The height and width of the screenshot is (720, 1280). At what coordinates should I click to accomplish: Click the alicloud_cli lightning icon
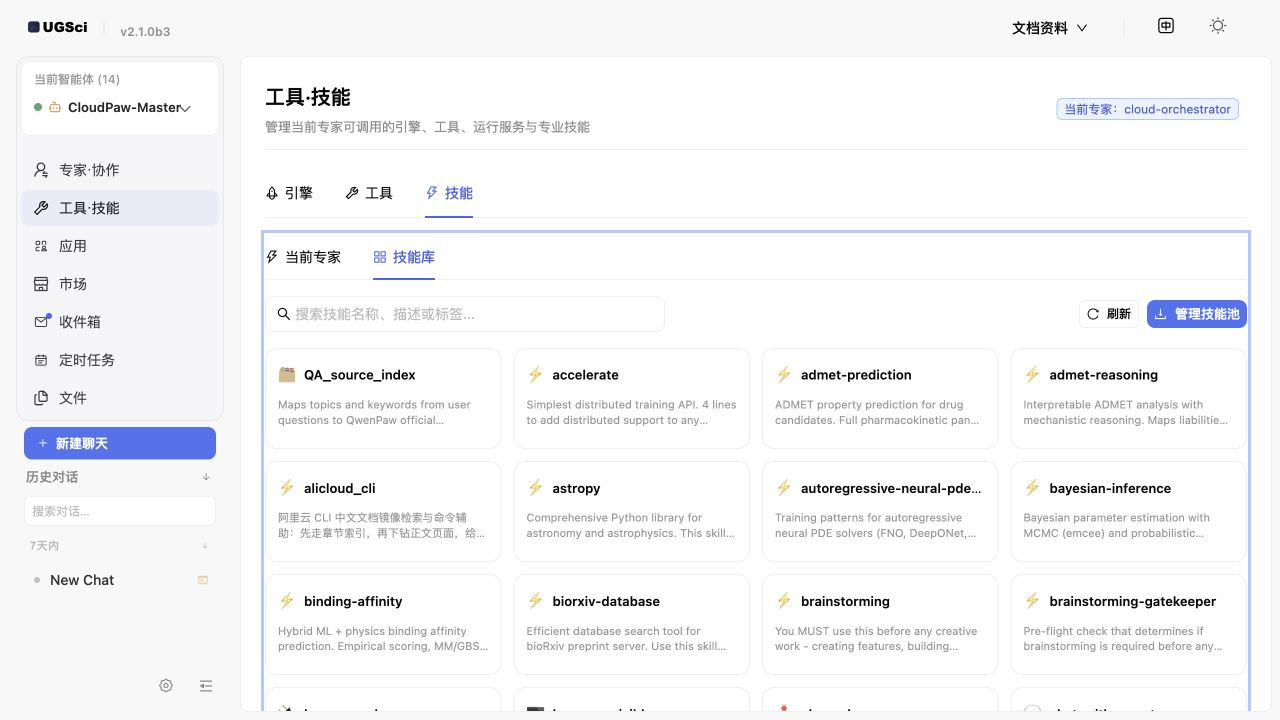coord(287,488)
